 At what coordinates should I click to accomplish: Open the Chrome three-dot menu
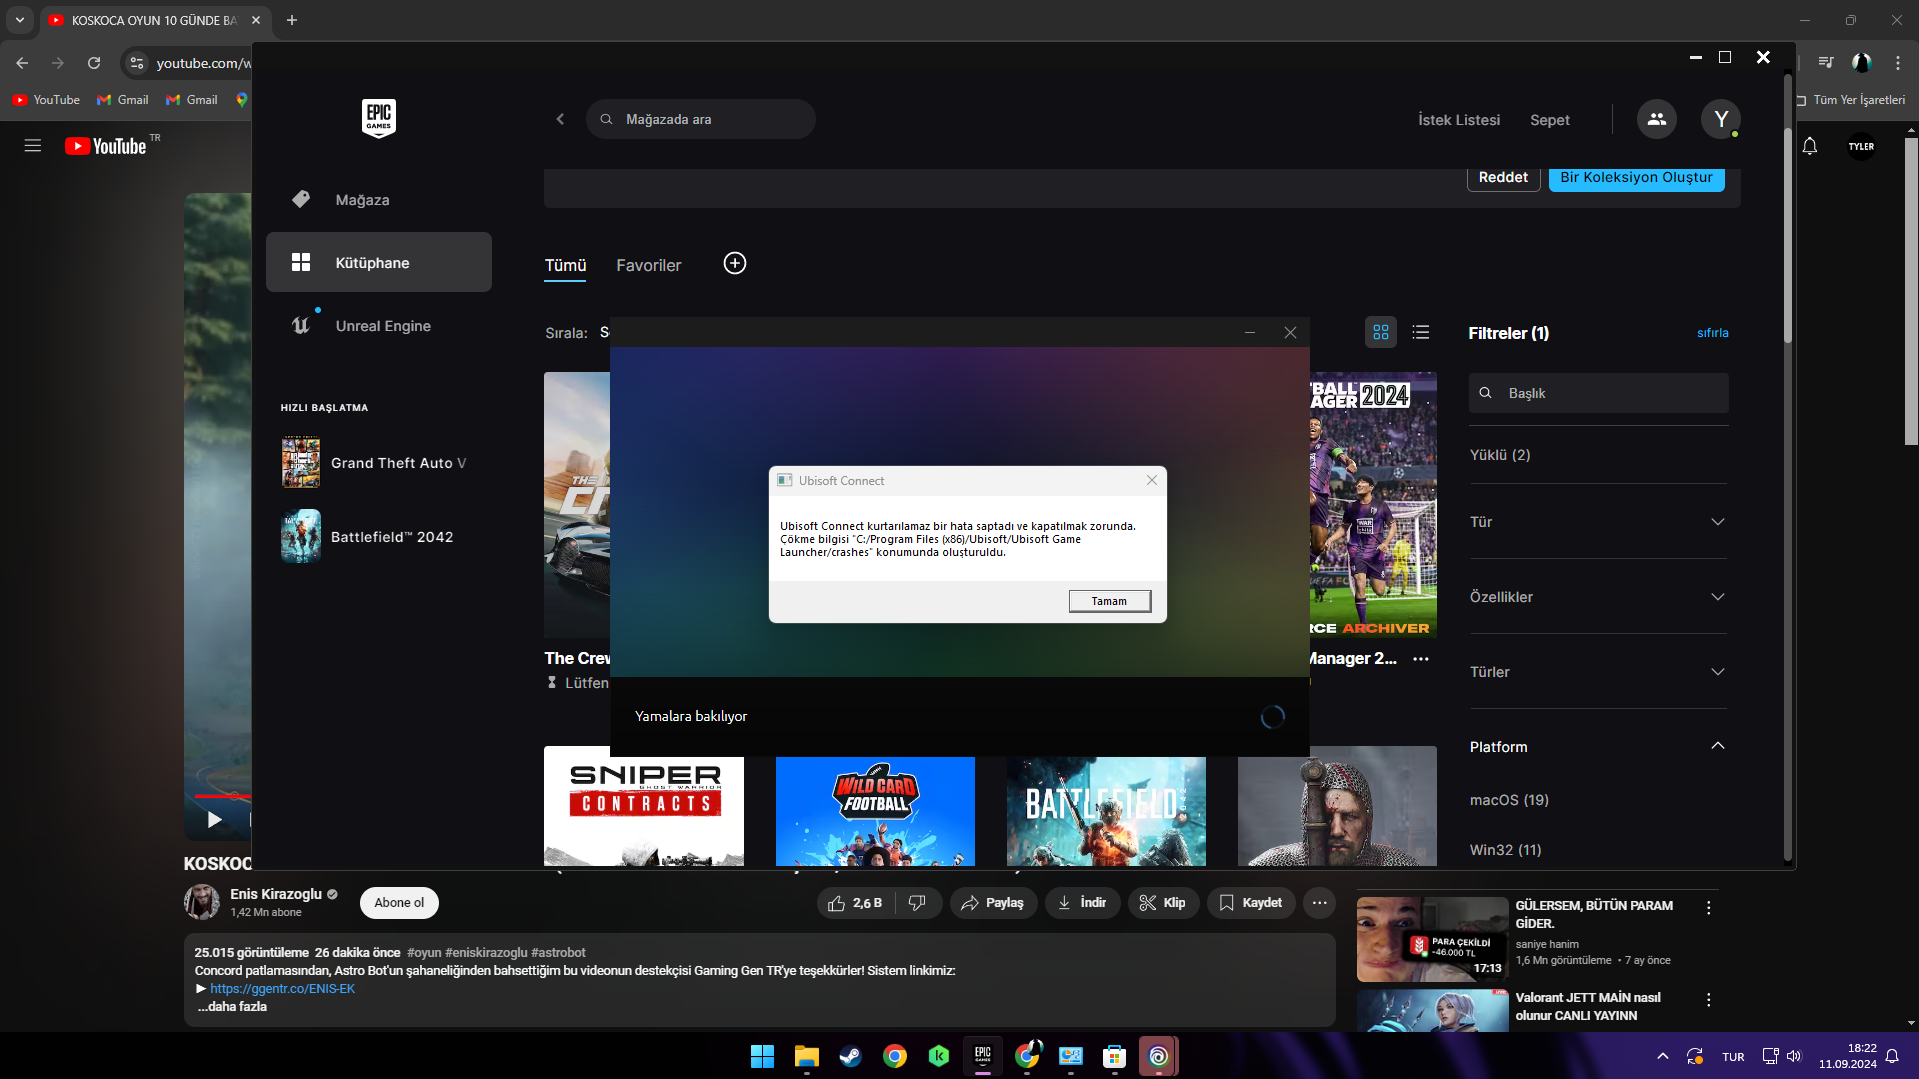pyautogui.click(x=1898, y=63)
